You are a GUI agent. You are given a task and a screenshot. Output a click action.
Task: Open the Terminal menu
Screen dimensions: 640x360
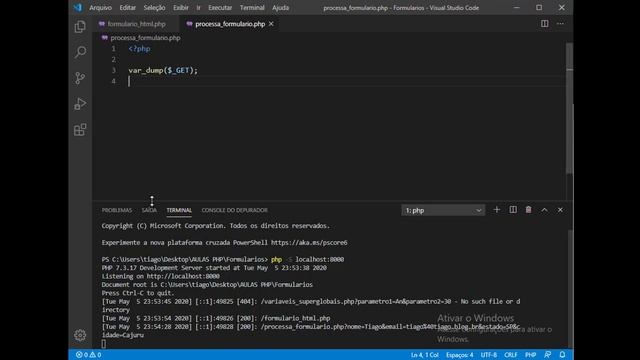click(252, 7)
